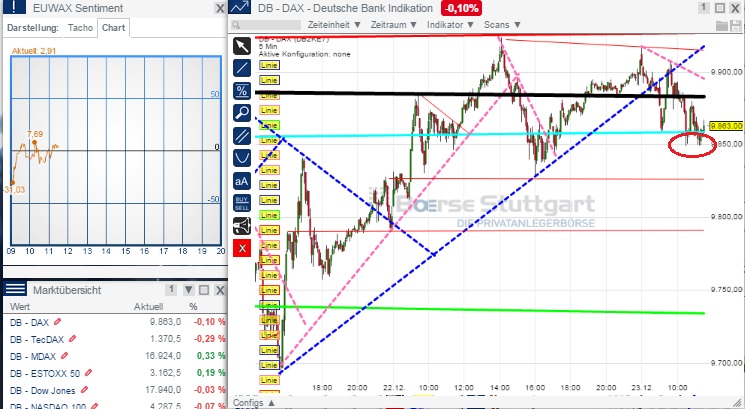Click the pencil icon next to DB - TecDAX
Image resolution: width=745 pixels, height=409 pixels.
pos(72,339)
